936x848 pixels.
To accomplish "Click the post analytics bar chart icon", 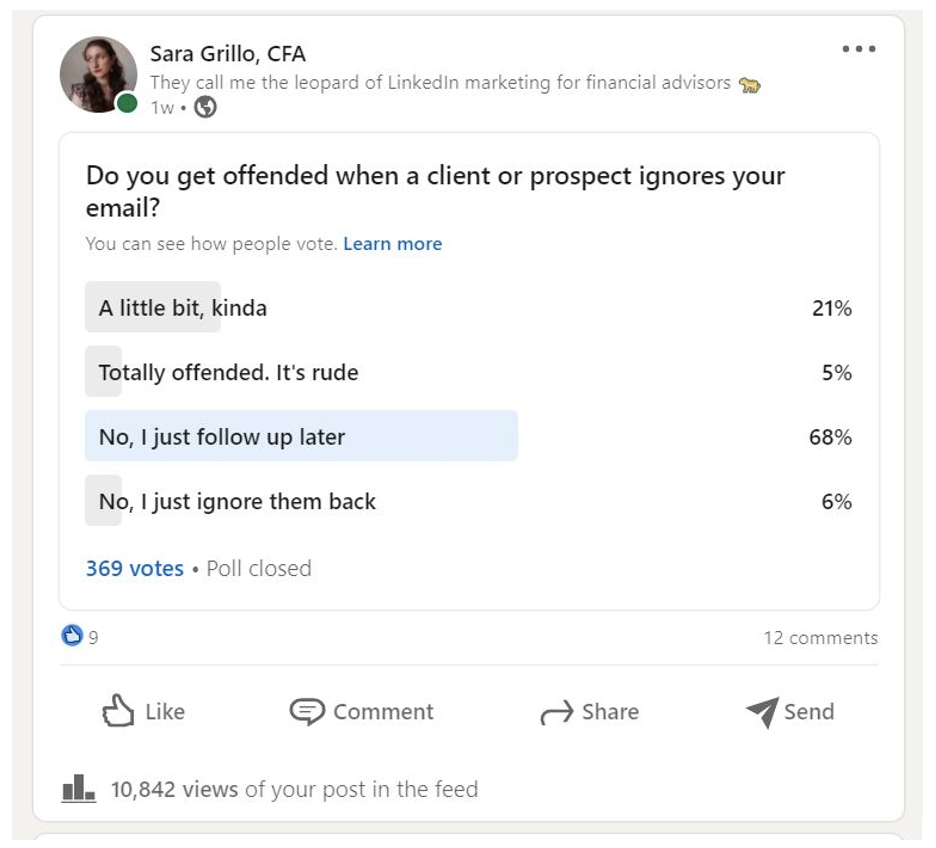I will [78, 788].
